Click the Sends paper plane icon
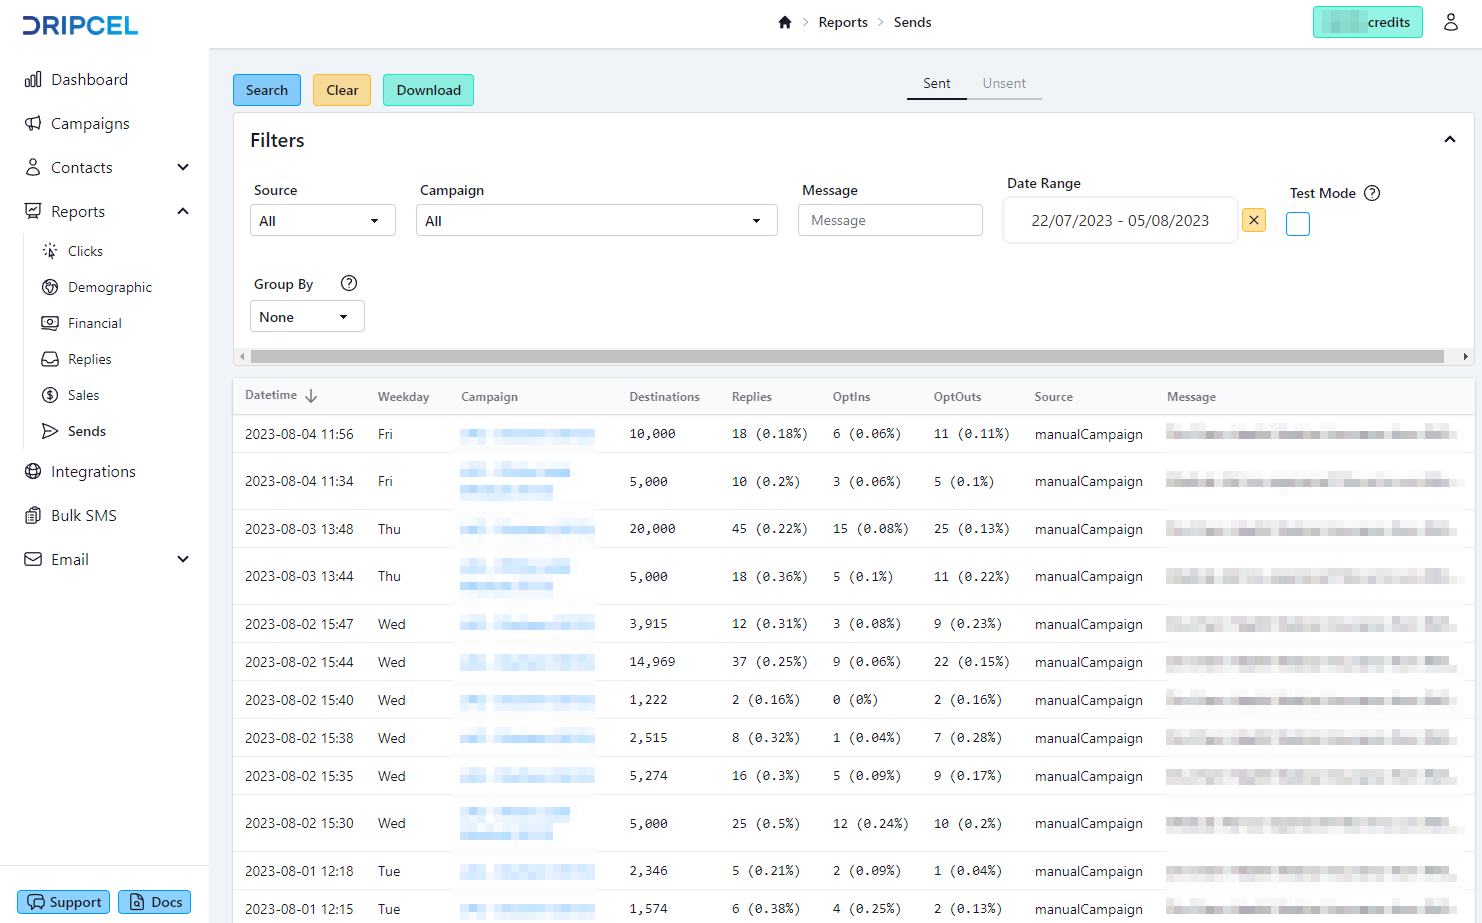The width and height of the screenshot is (1482, 923). click(50, 431)
